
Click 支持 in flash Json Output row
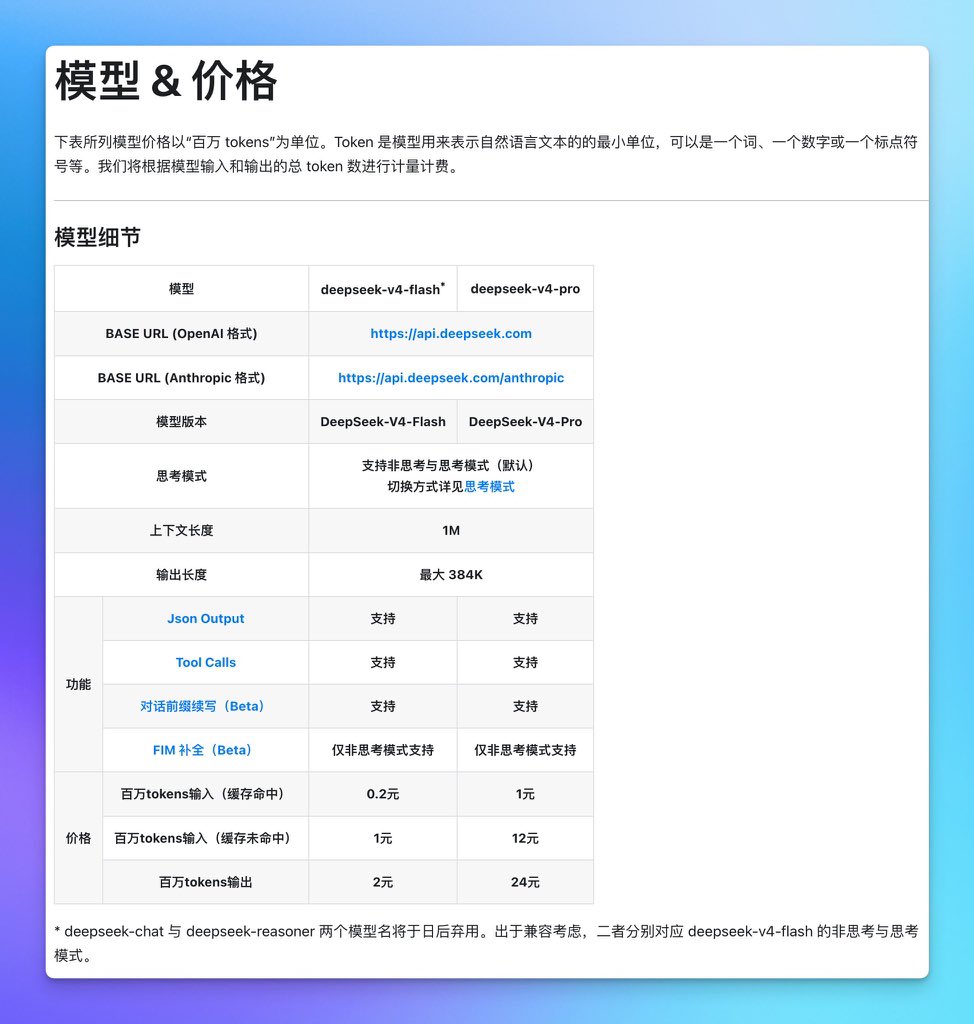383,618
